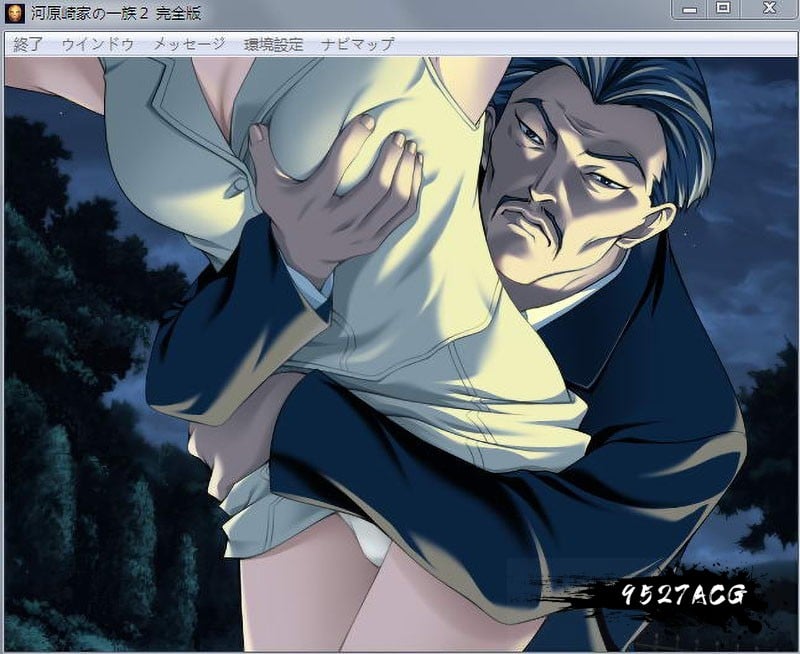Close the game window
800x654 pixels.
[x=766, y=8]
